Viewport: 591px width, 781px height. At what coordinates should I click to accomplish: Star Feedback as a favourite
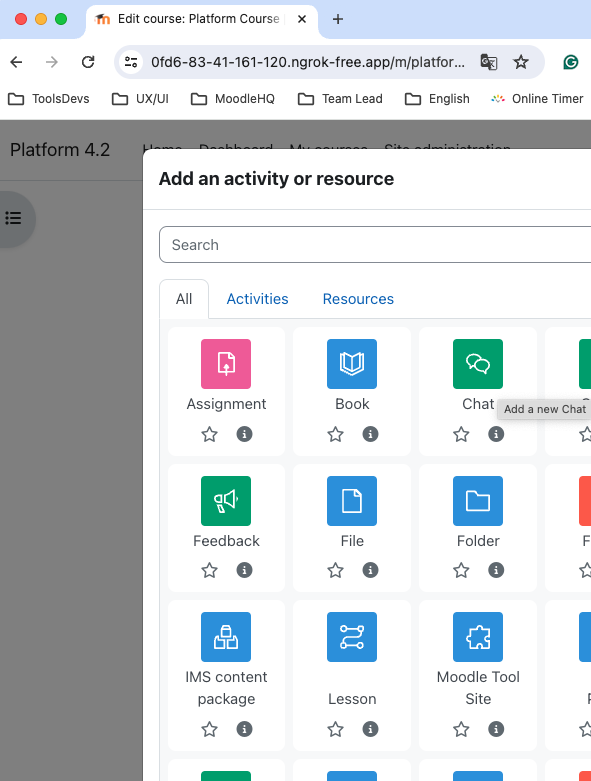pos(210,570)
